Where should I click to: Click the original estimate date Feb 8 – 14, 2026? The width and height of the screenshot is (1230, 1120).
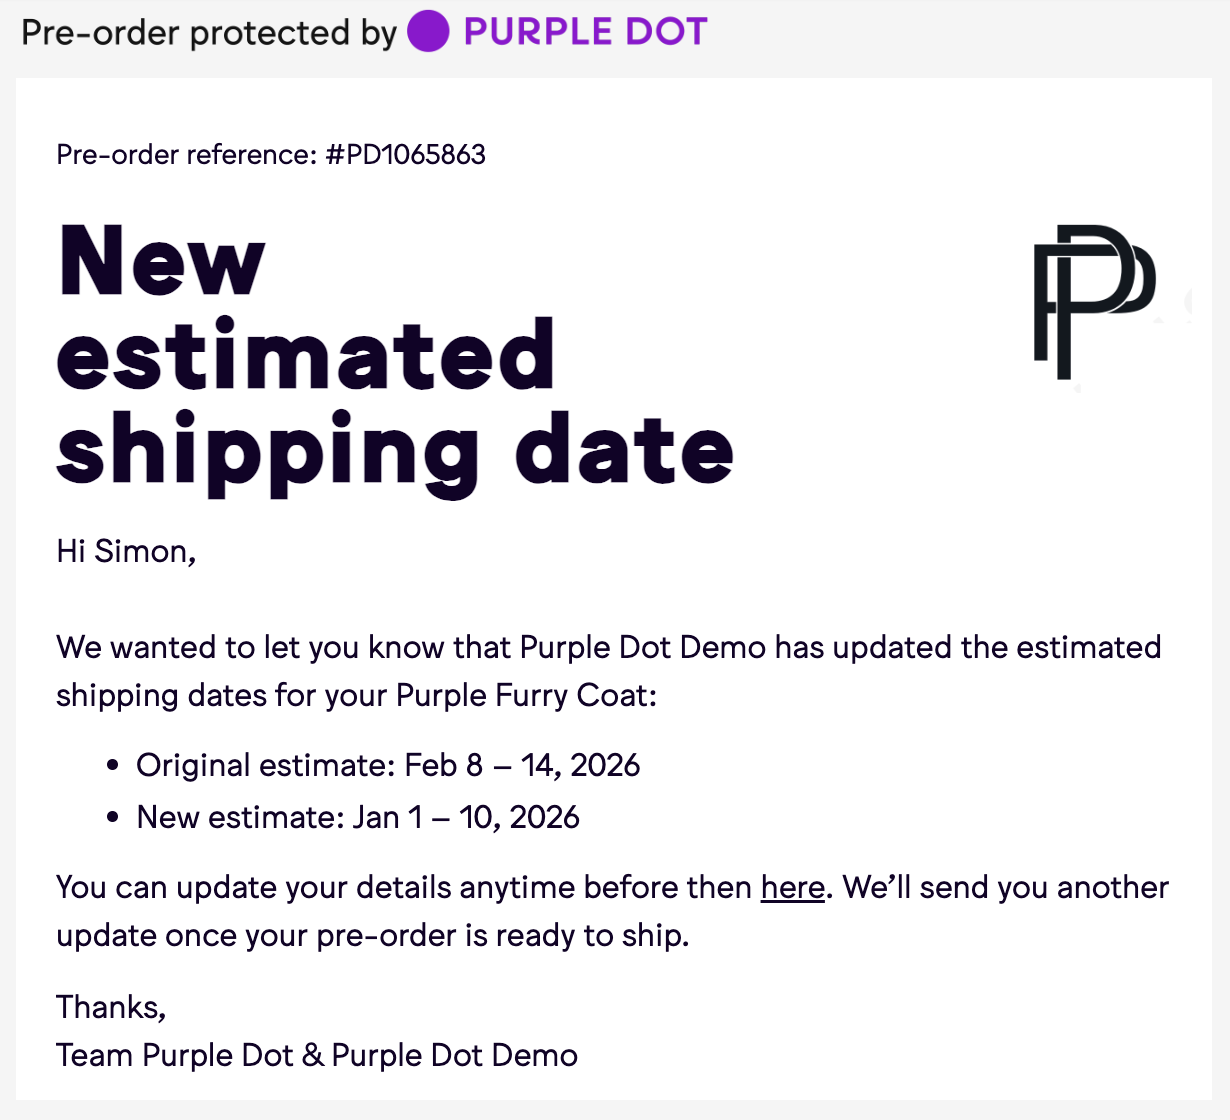coord(522,766)
